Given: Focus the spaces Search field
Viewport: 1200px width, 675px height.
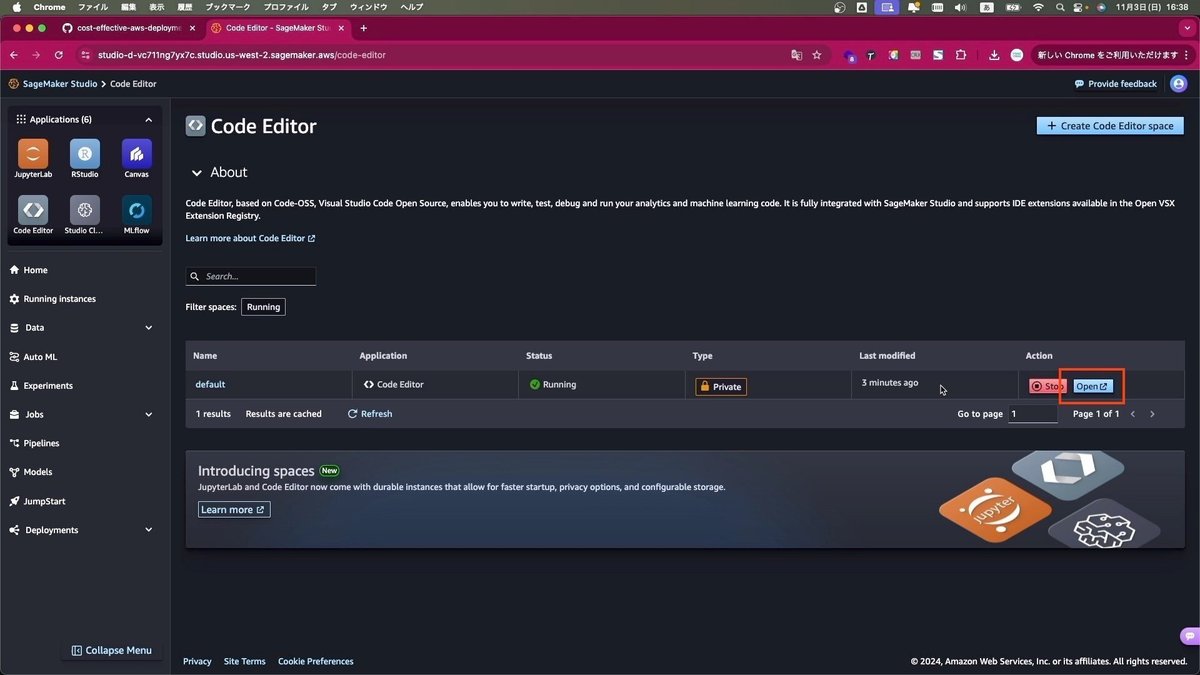Looking at the screenshot, I should coord(251,276).
